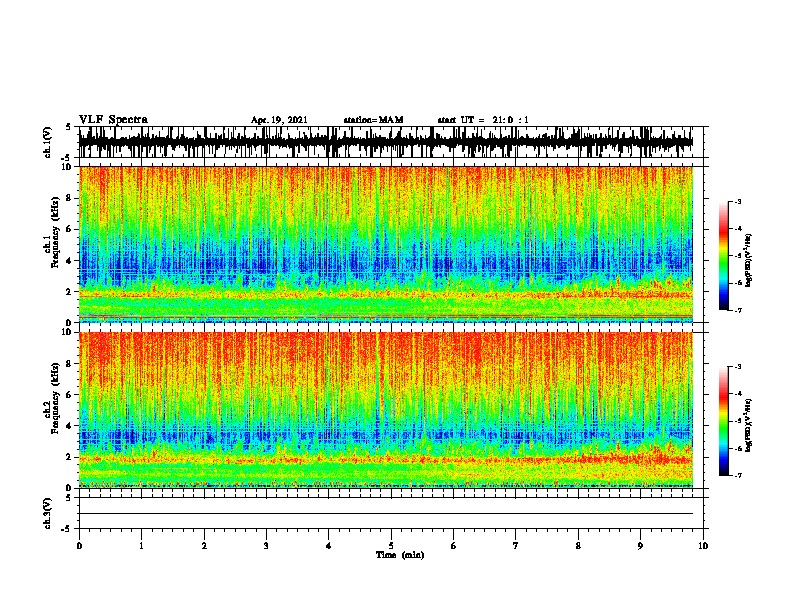This screenshot has height=612, width=792.
Task: Click the time axis tick label "1"
Action: (x=141, y=546)
